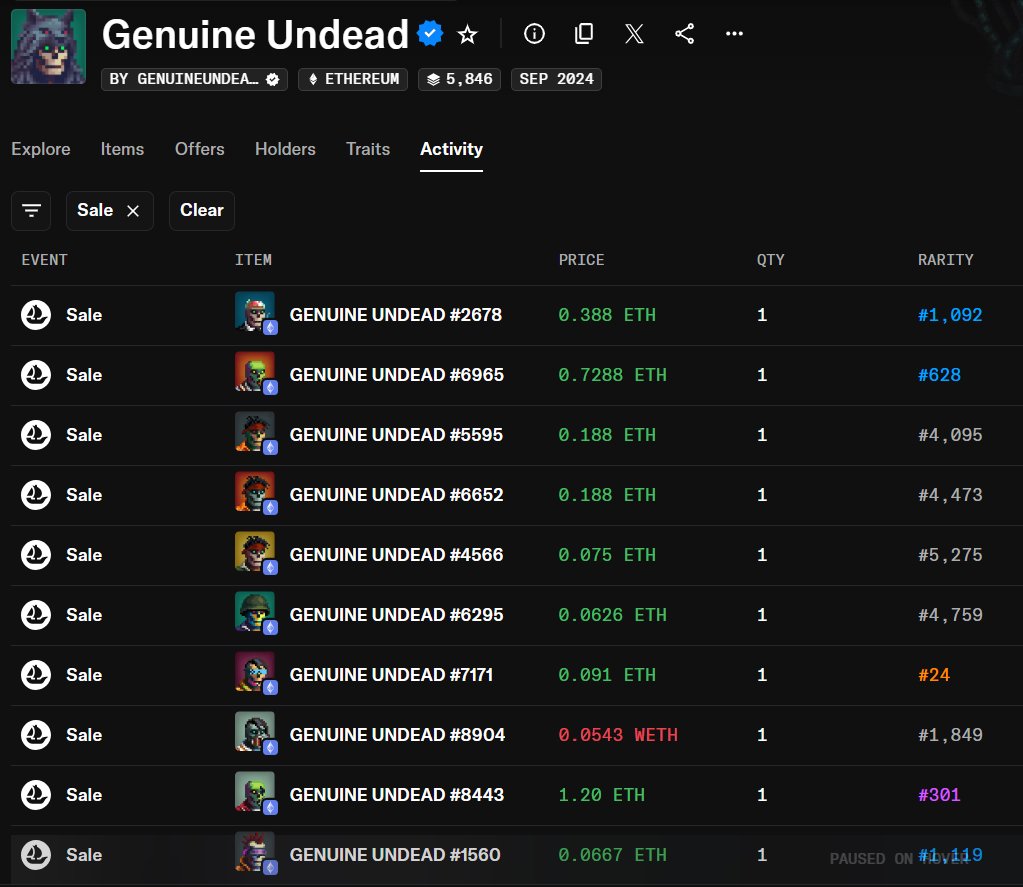Open the GENUINE UNDEAD #8904 item name

coord(397,735)
